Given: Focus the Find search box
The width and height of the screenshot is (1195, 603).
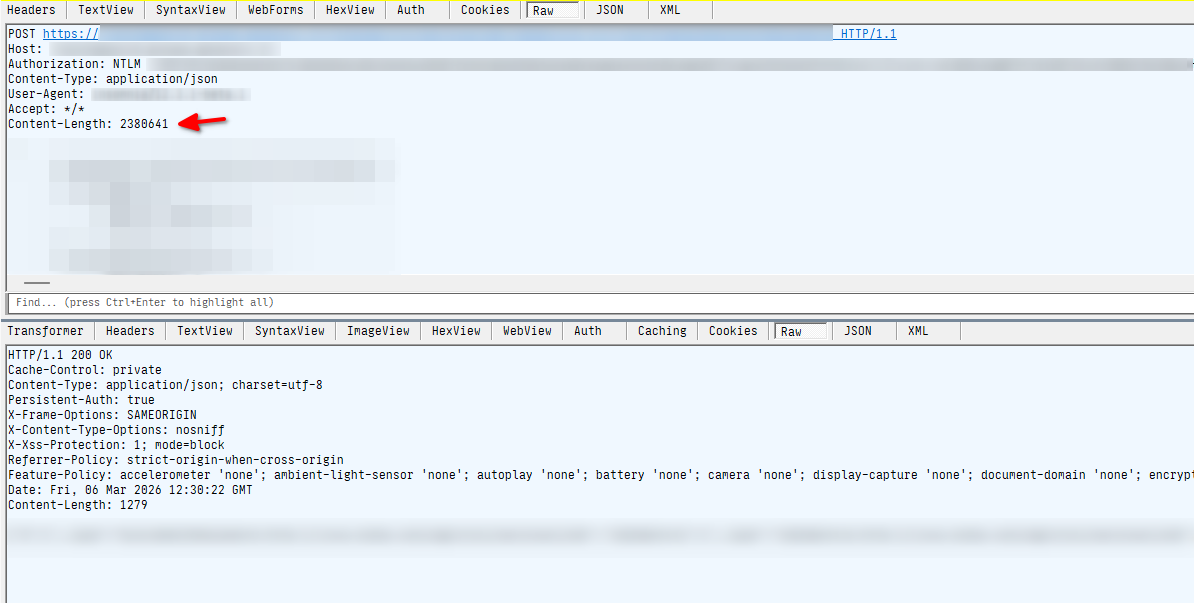Looking at the screenshot, I should click(x=600, y=302).
